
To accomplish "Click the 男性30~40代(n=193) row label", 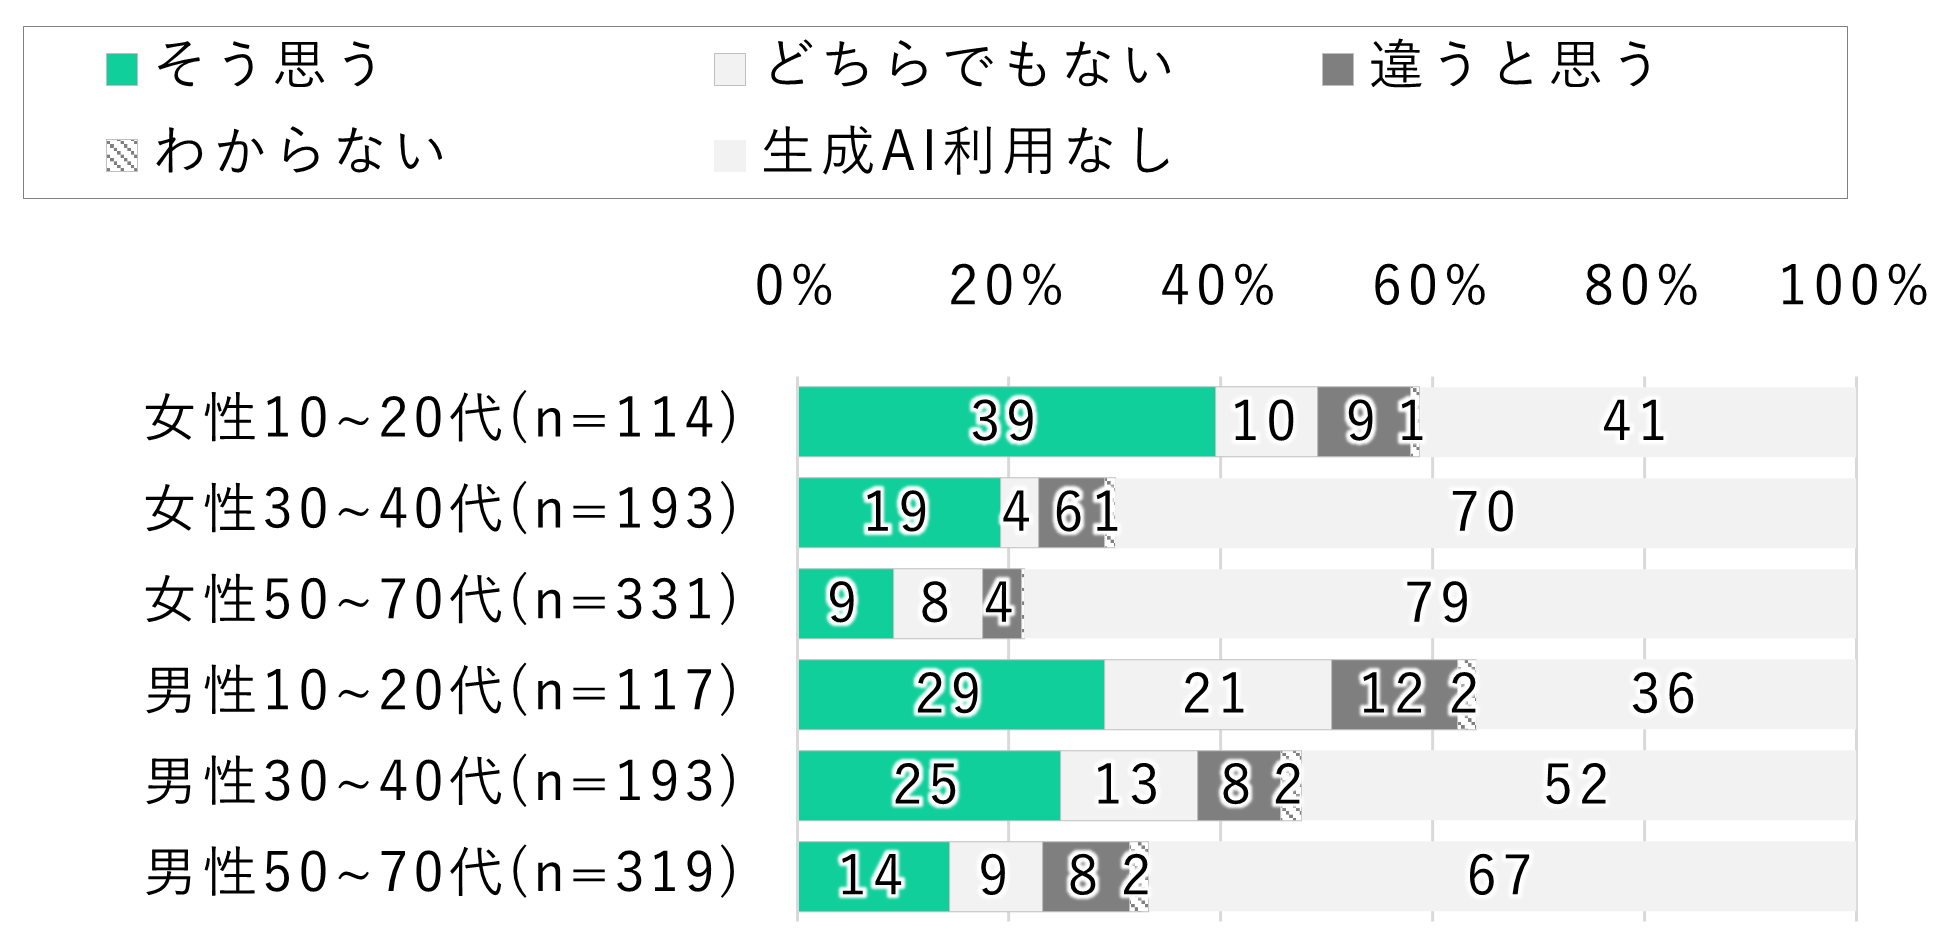I will (442, 783).
